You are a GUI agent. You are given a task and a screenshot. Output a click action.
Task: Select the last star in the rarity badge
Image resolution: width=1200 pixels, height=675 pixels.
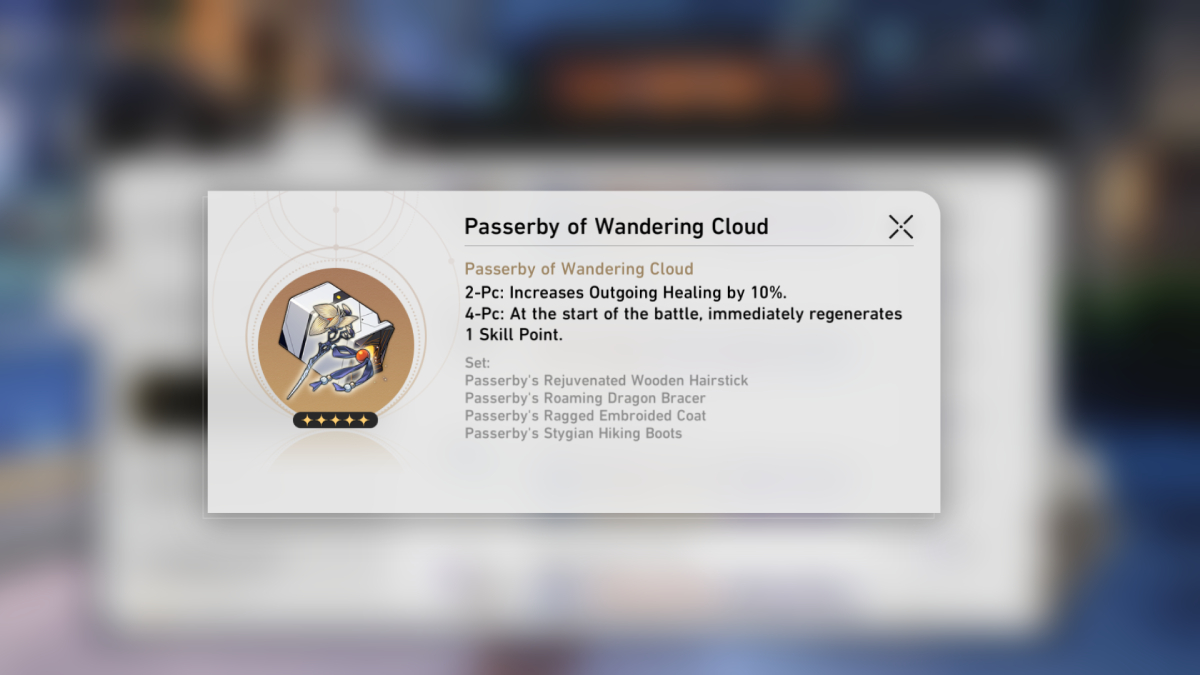pyautogui.click(x=363, y=420)
